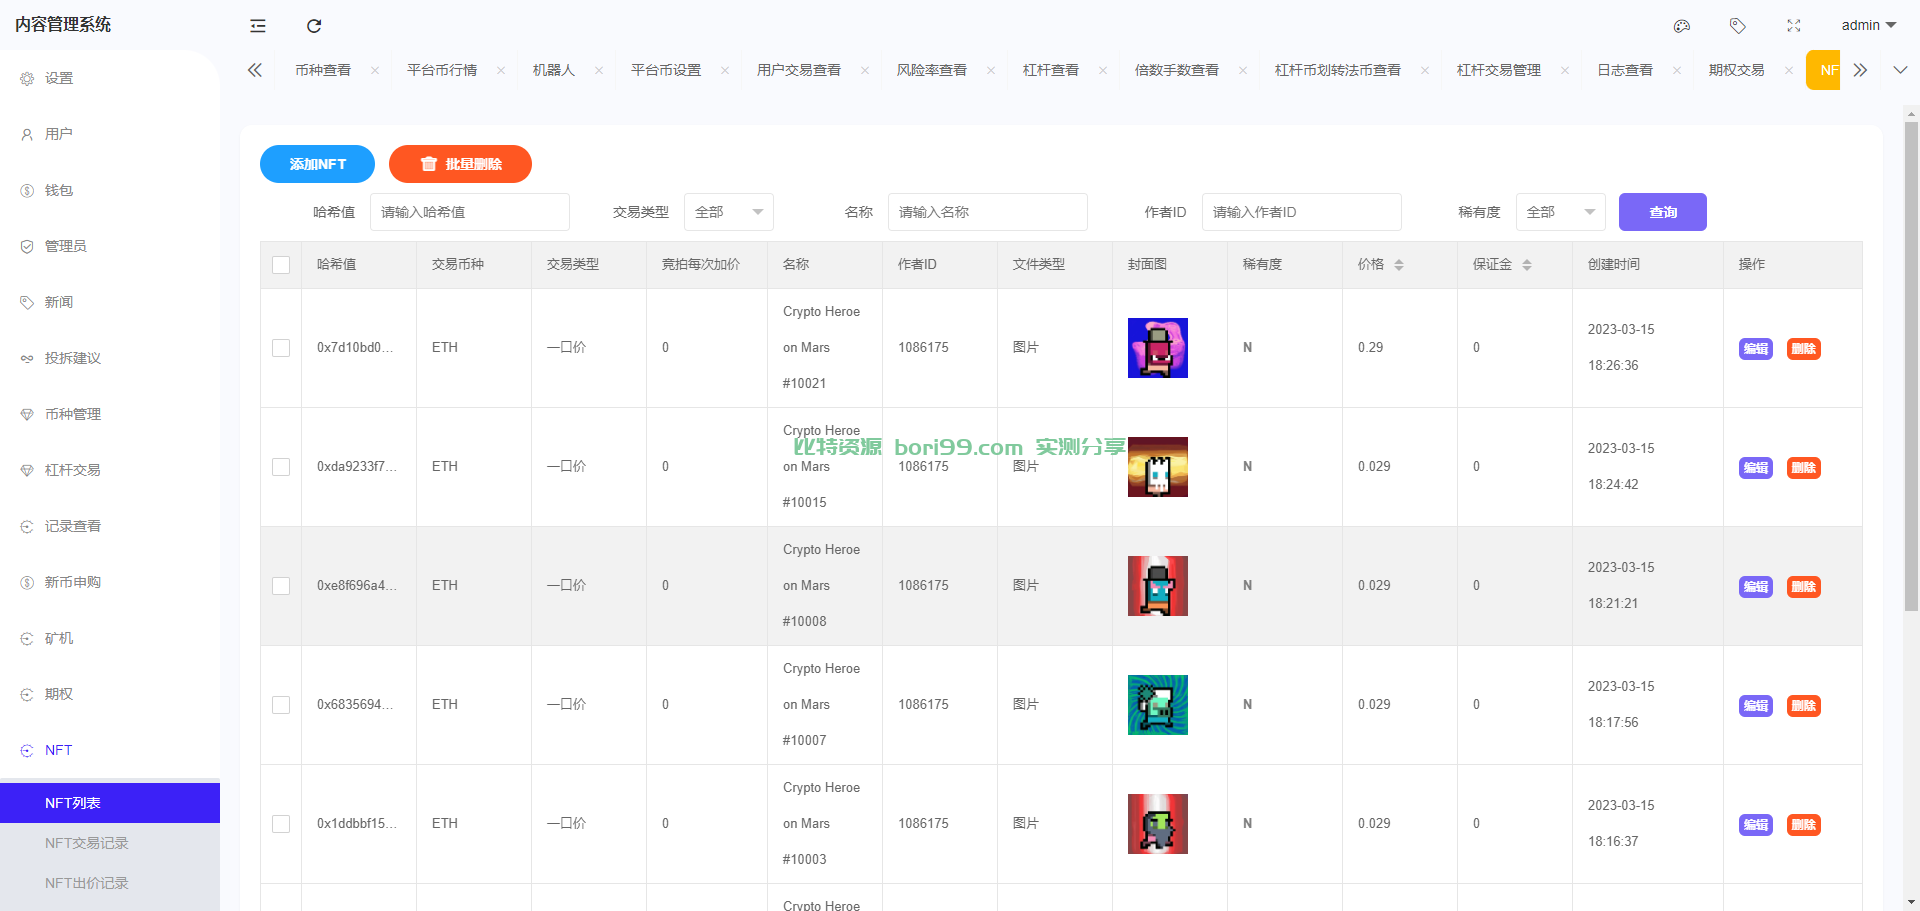Open the 稀有度 filter dropdown
The width and height of the screenshot is (1920, 911).
[1561, 212]
